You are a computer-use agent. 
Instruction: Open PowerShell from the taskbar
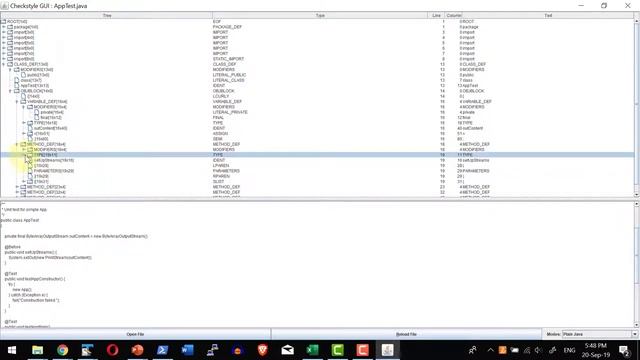[x=162, y=350]
